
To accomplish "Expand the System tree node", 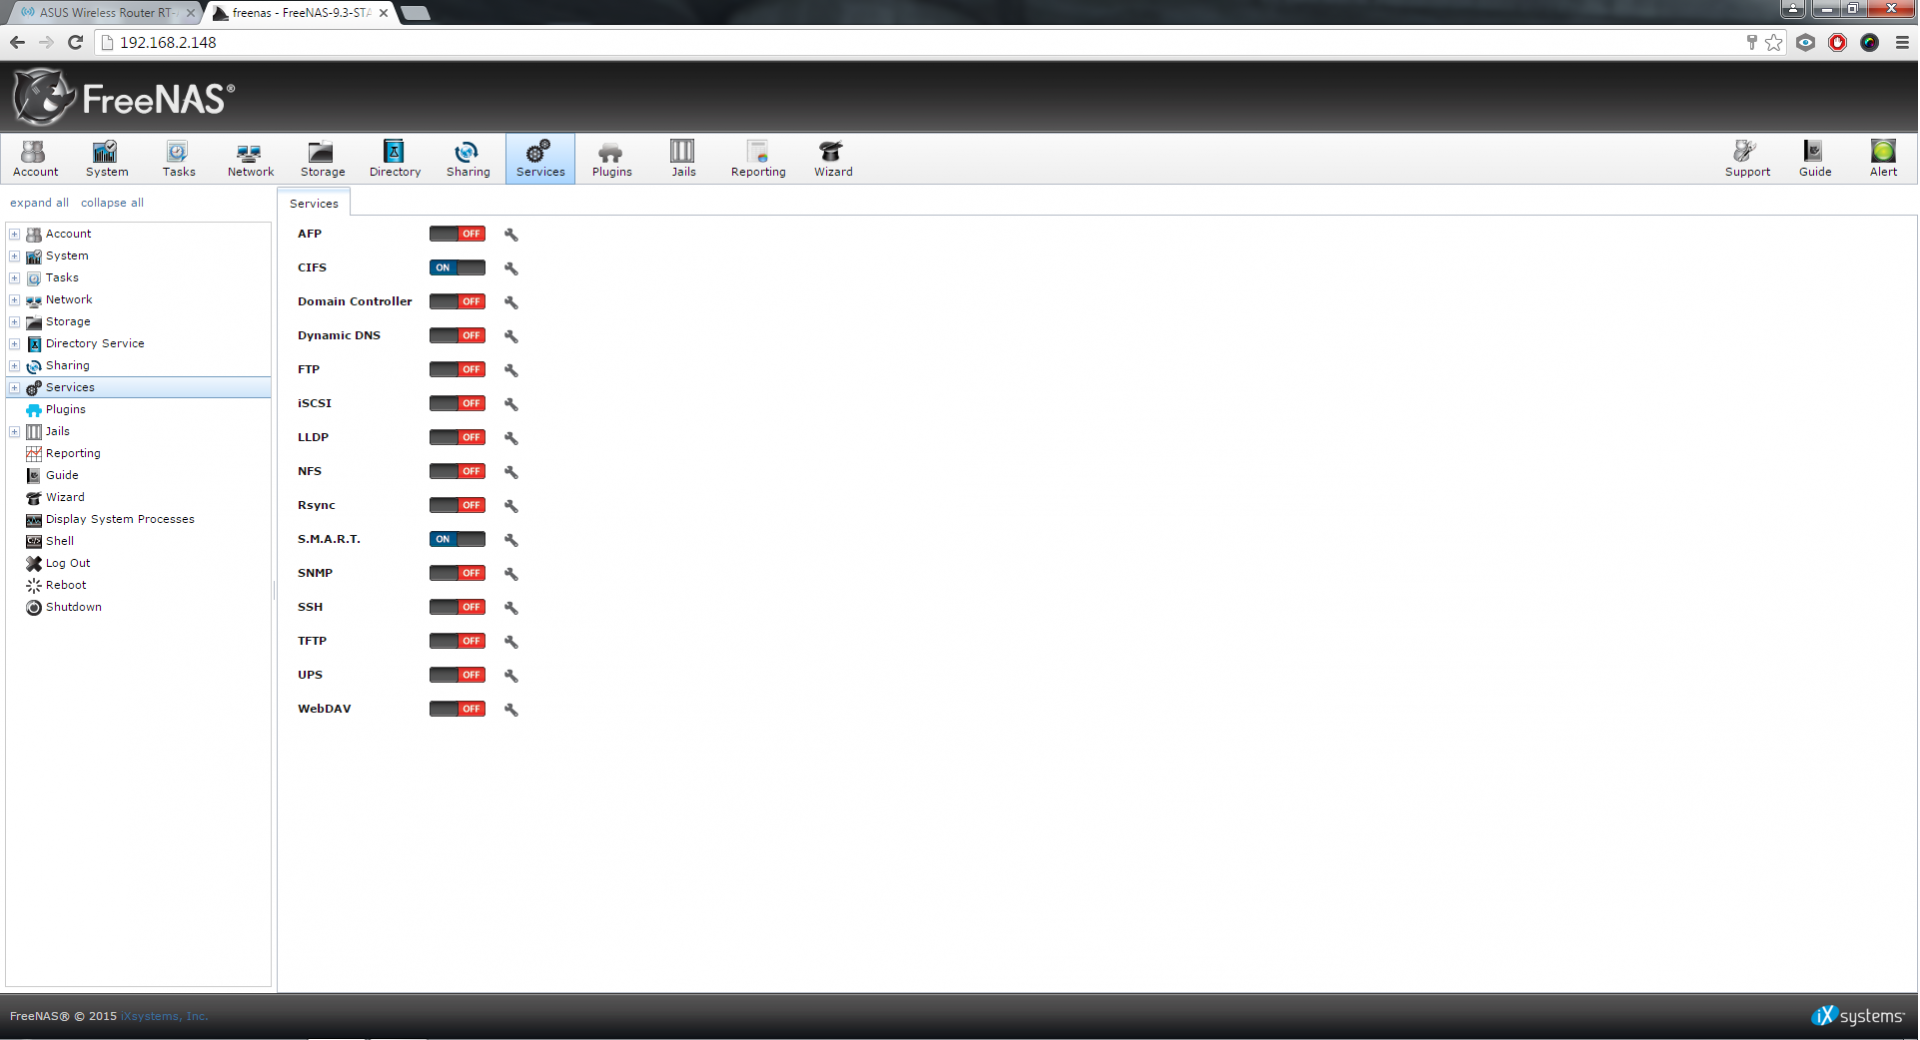I will coord(14,256).
